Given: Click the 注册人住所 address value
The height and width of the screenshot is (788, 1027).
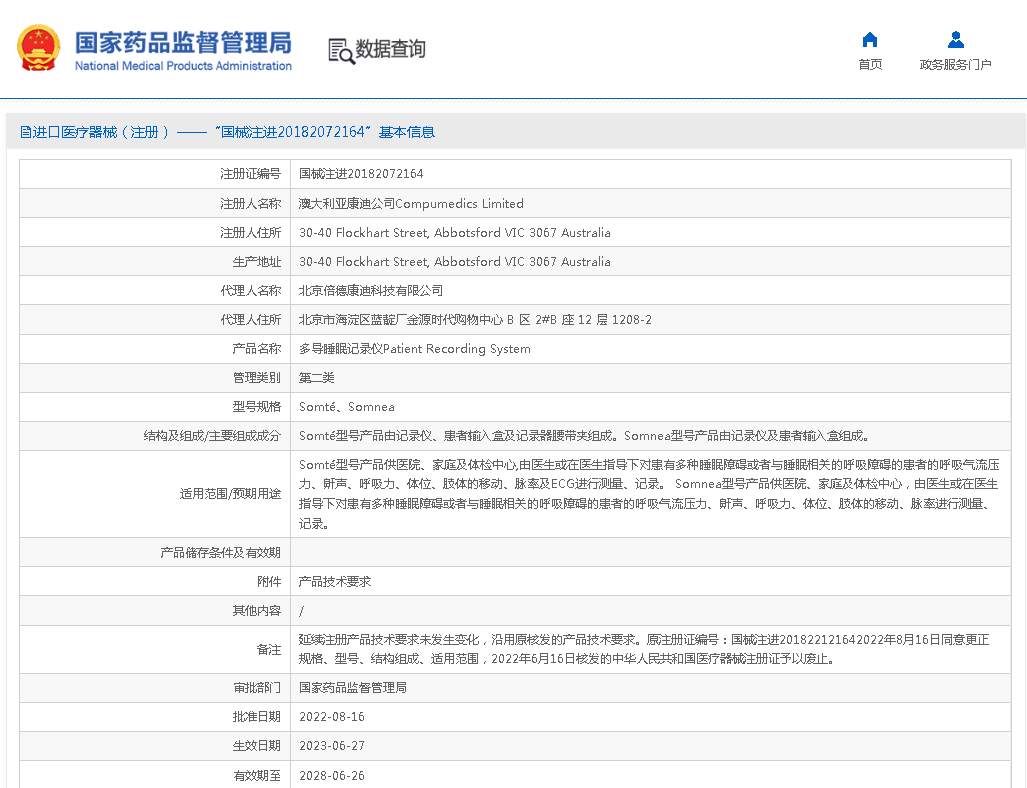Looking at the screenshot, I should click(x=455, y=233).
